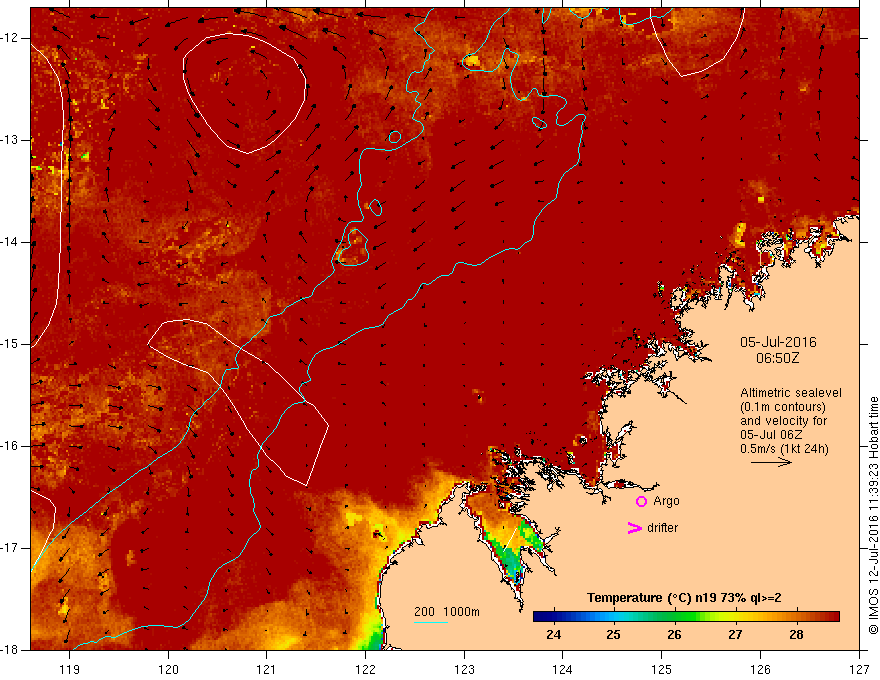Click the 0.5m/s (1kt 24h) label

click(x=784, y=449)
